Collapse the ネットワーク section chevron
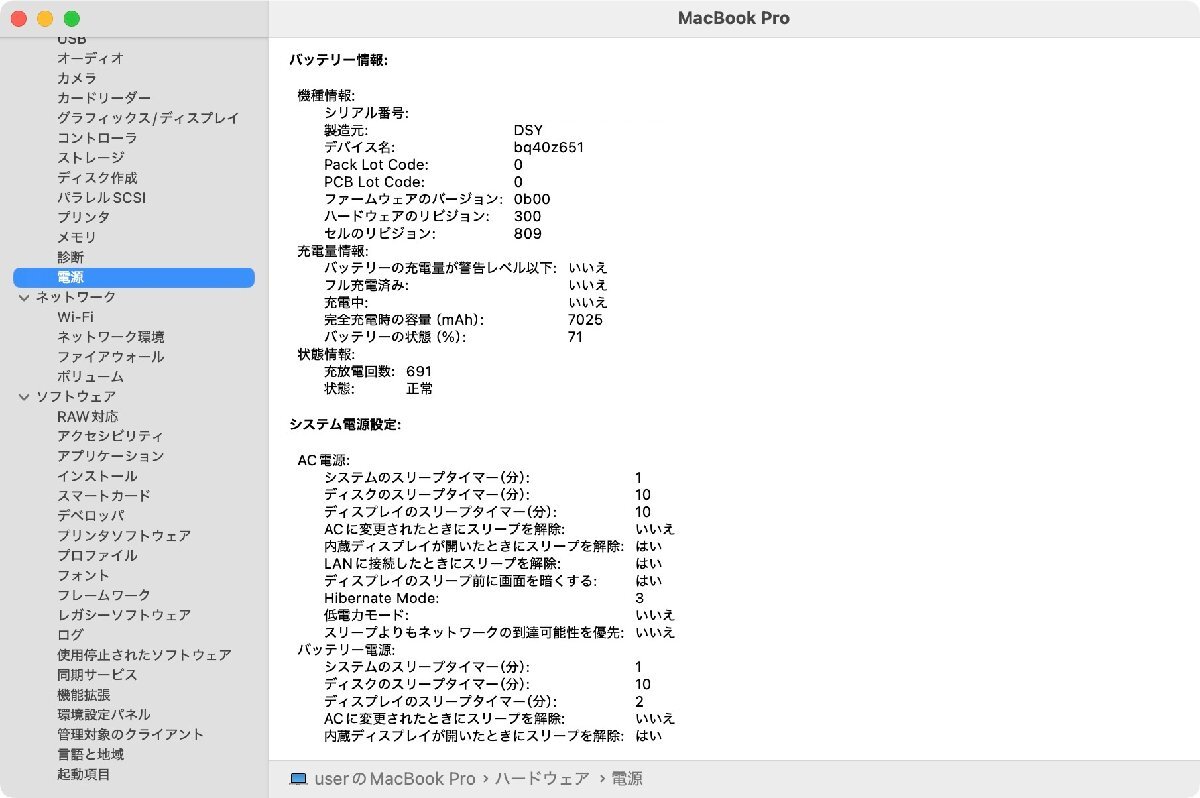 pos(22,297)
